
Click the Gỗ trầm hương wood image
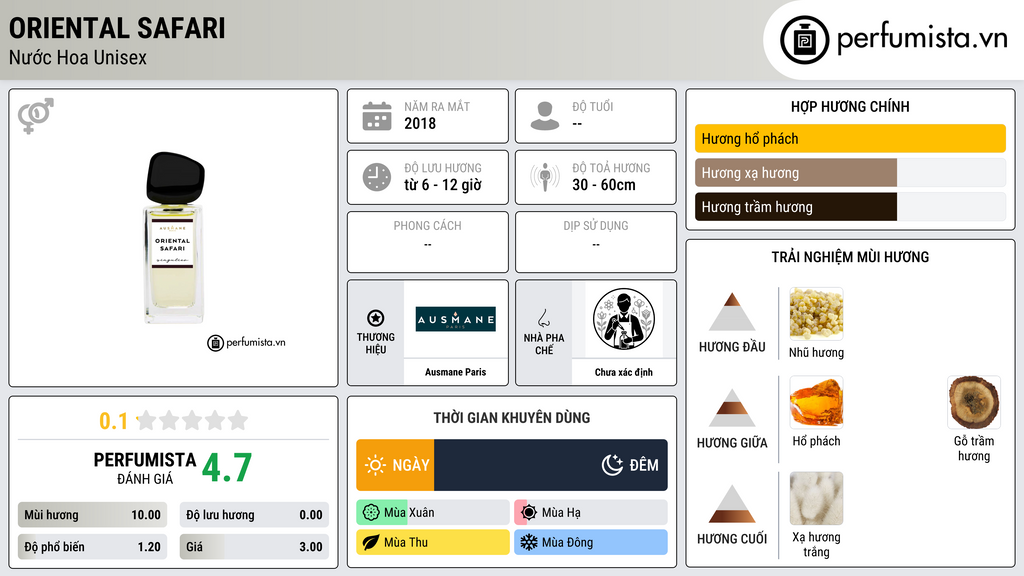coord(974,402)
